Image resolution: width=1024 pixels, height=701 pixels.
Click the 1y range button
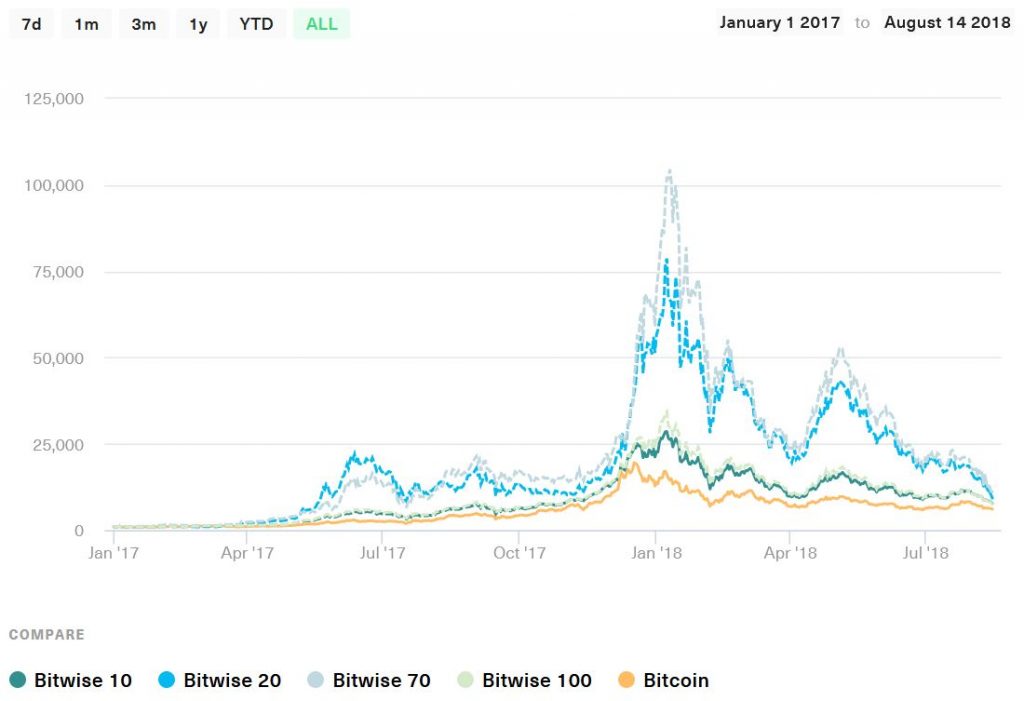click(197, 24)
